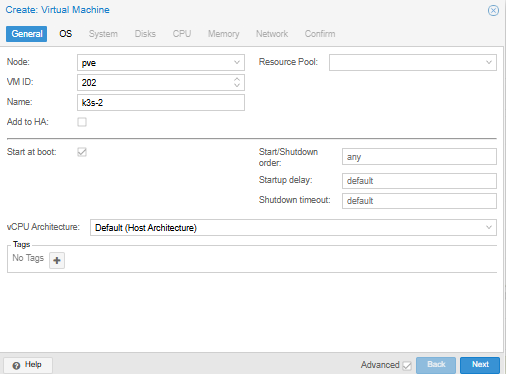Viewport: 506px width, 374px height.
Task: Open the Node dropdown showing pve
Action: pyautogui.click(x=237, y=62)
